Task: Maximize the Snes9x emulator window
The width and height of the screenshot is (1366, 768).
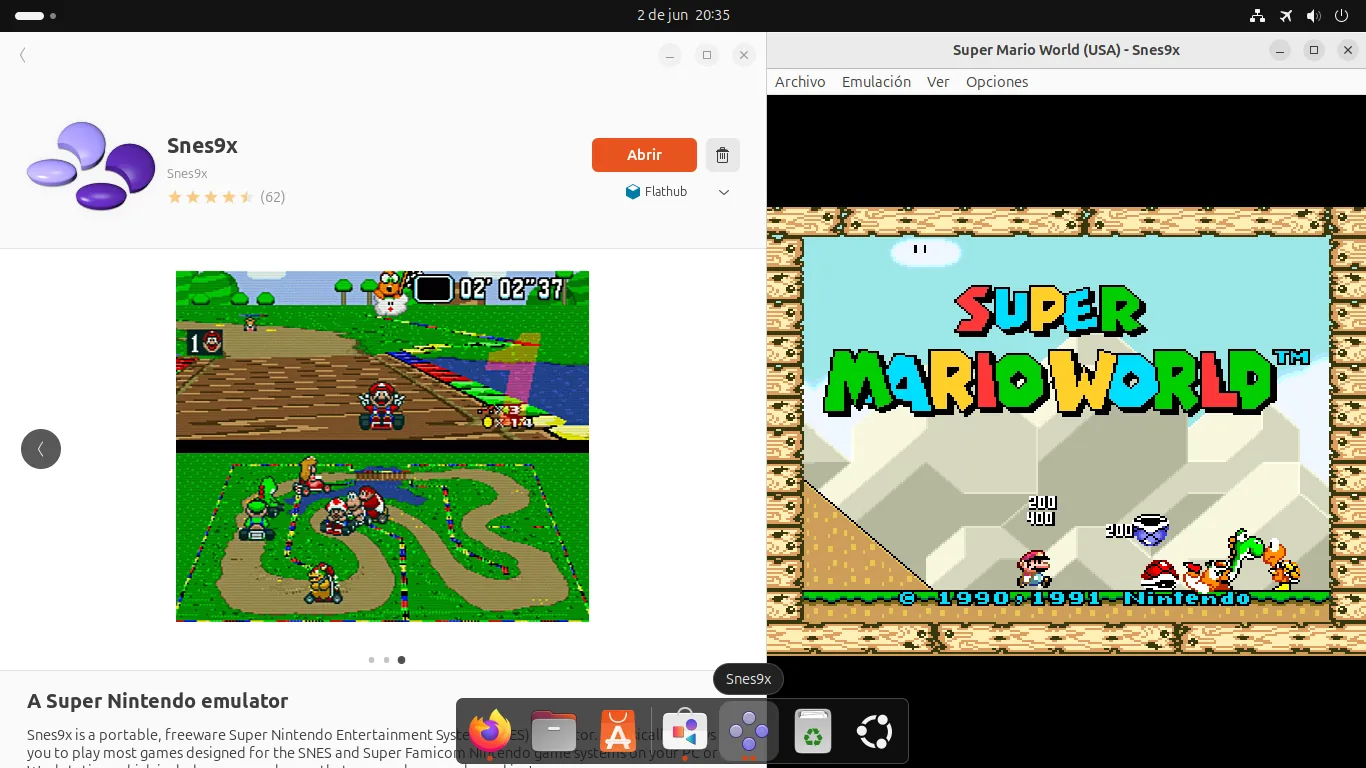Action: point(1314,50)
